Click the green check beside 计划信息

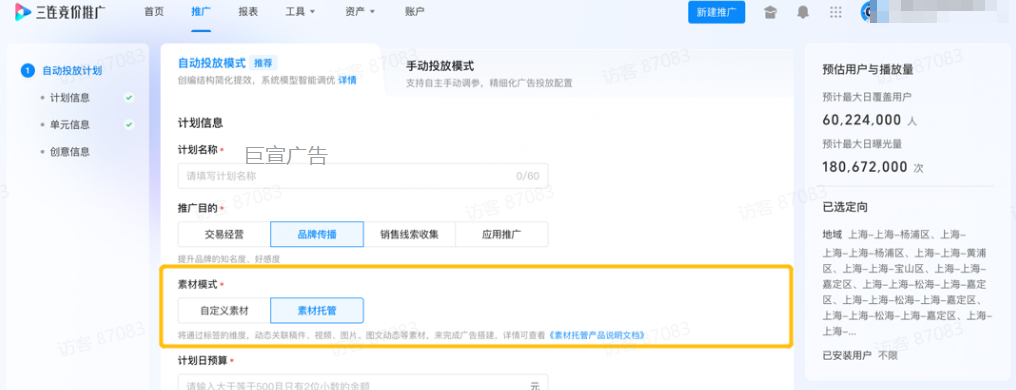[129, 98]
